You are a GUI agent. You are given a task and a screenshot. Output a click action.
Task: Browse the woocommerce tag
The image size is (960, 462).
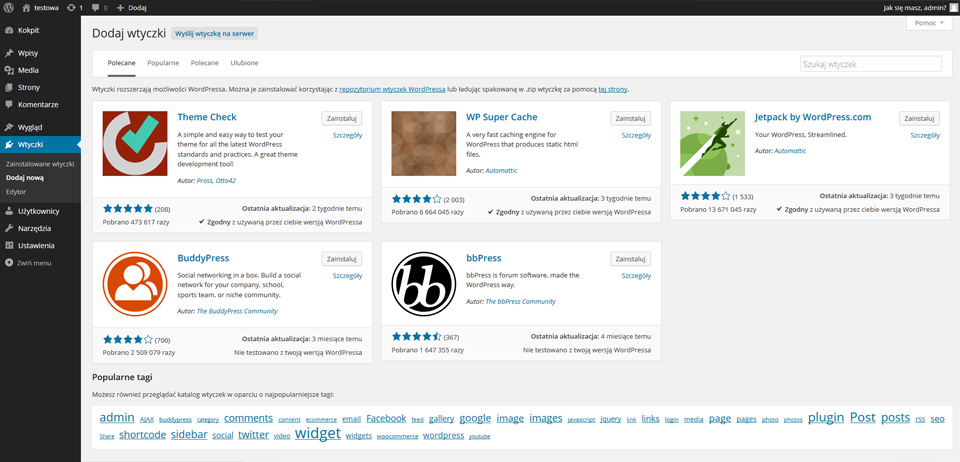[397, 436]
